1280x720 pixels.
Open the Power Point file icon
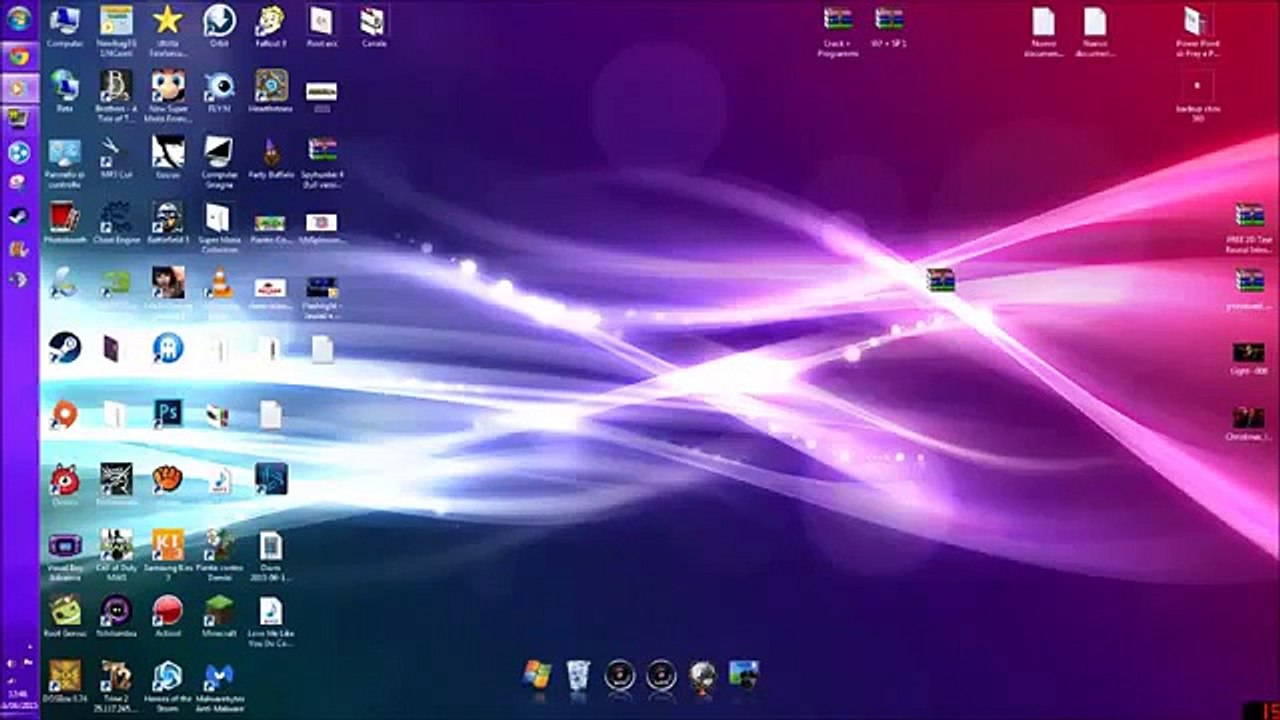coord(1197,30)
